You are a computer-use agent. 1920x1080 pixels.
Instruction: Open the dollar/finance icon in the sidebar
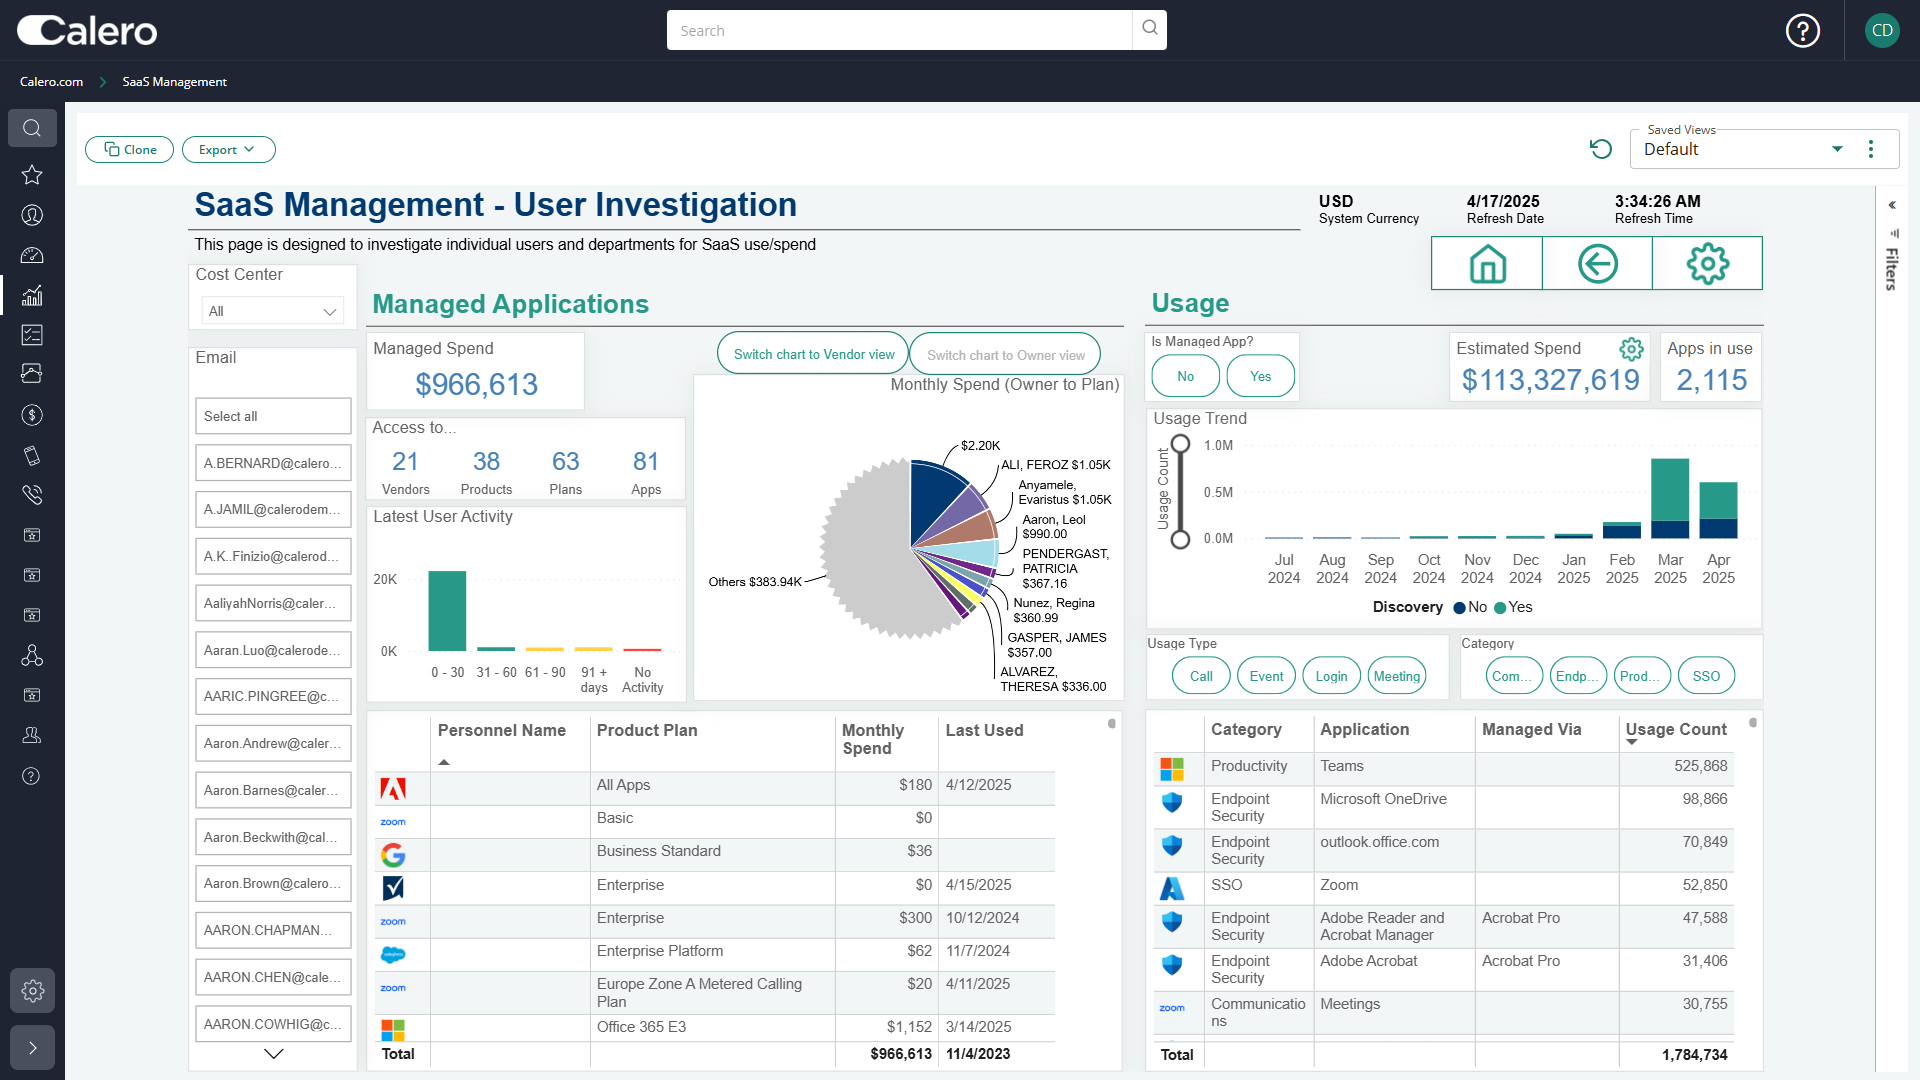pyautogui.click(x=32, y=415)
